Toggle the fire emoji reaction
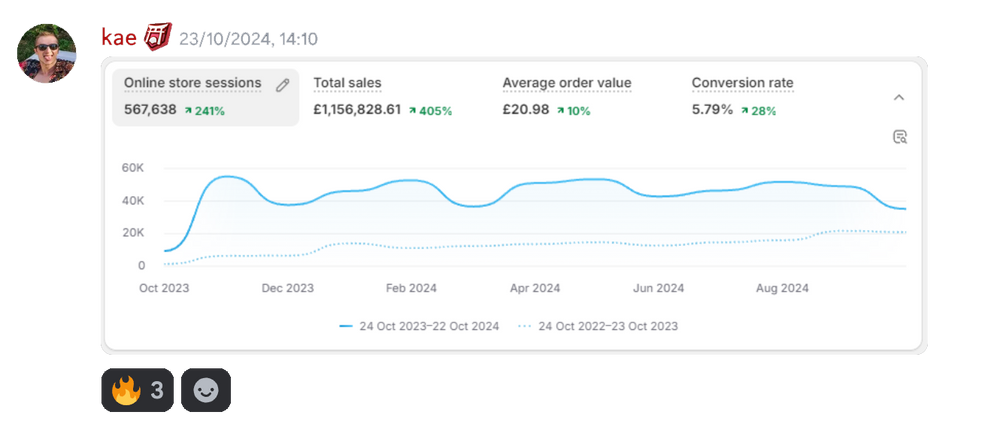The image size is (1000, 430). (x=137, y=390)
